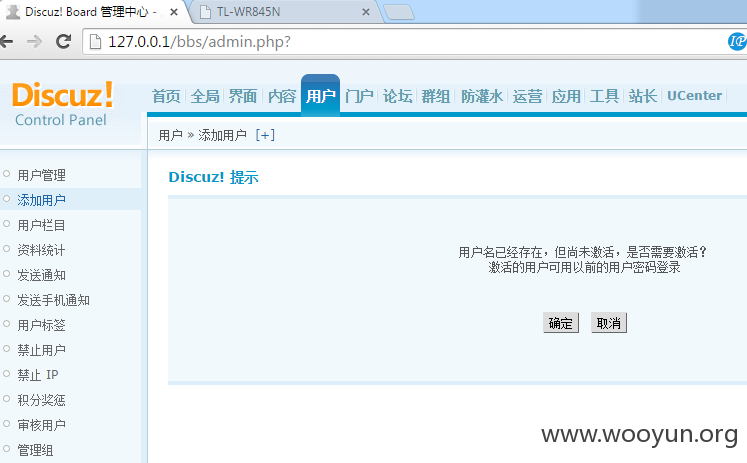This screenshot has width=747, height=463.
Task: Select the Discuz! Board 管理中心 tab
Action: click(93, 12)
